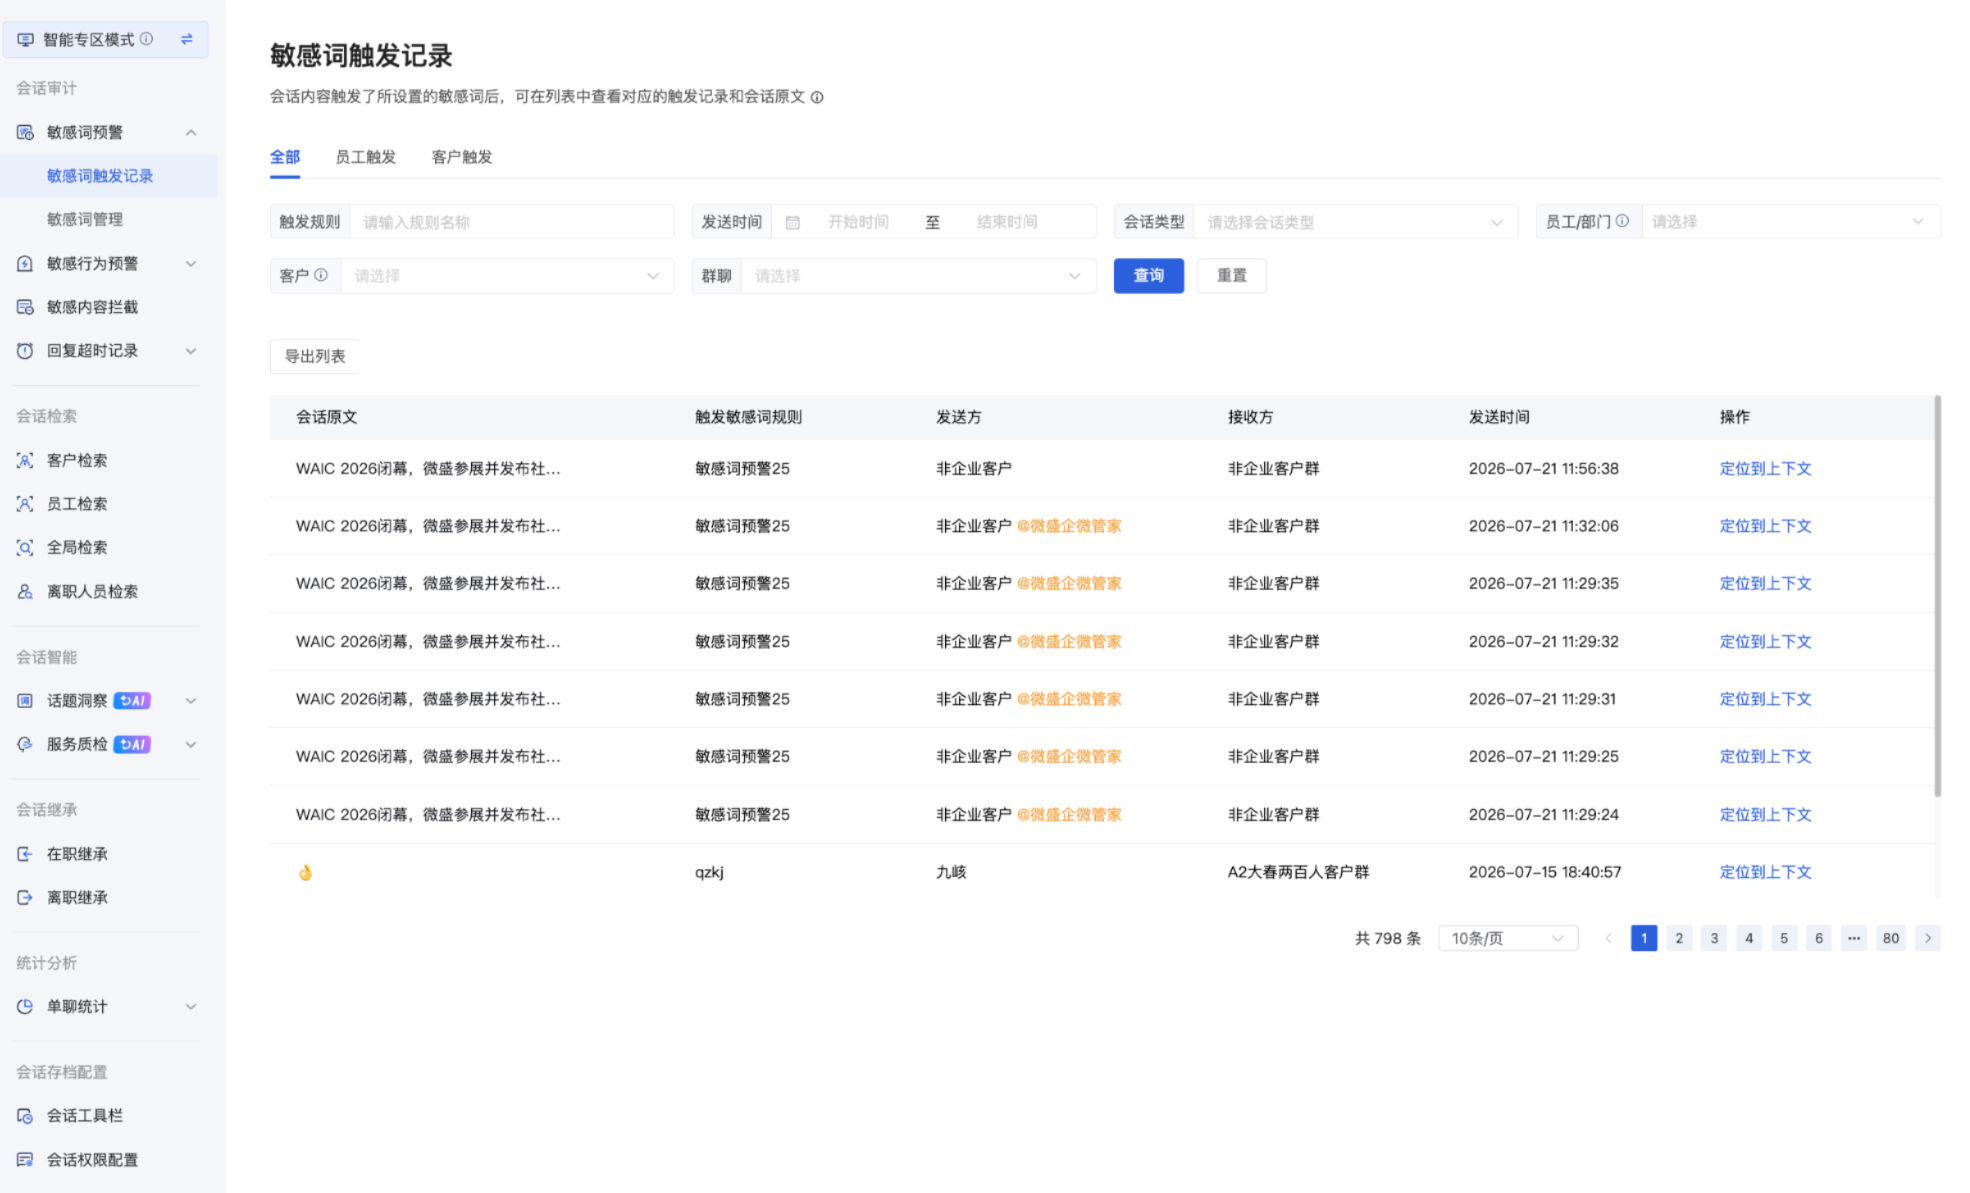Click the 会话工具栏 sidebar icon
The width and height of the screenshot is (1970, 1193).
(25, 1115)
